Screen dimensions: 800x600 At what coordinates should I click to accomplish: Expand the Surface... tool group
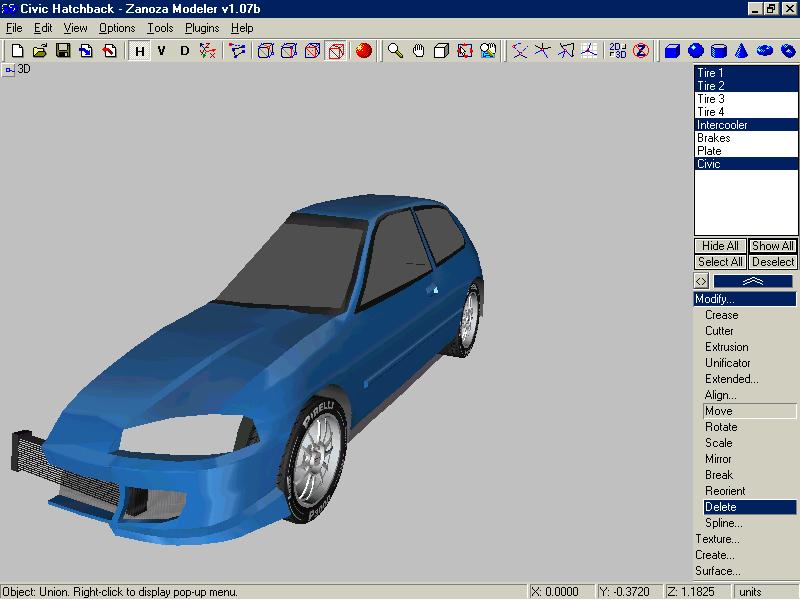coord(717,571)
